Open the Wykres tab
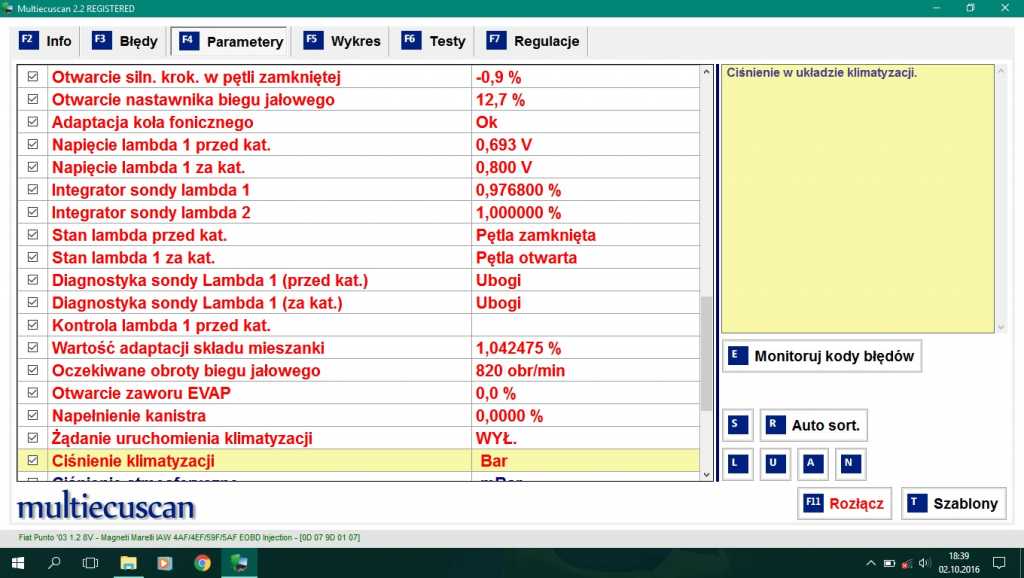Screen dimensions: 1024x578 [x=343, y=41]
